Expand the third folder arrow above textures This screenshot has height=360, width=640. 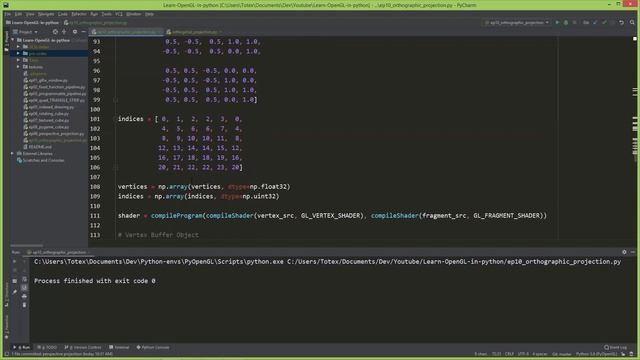[18, 60]
